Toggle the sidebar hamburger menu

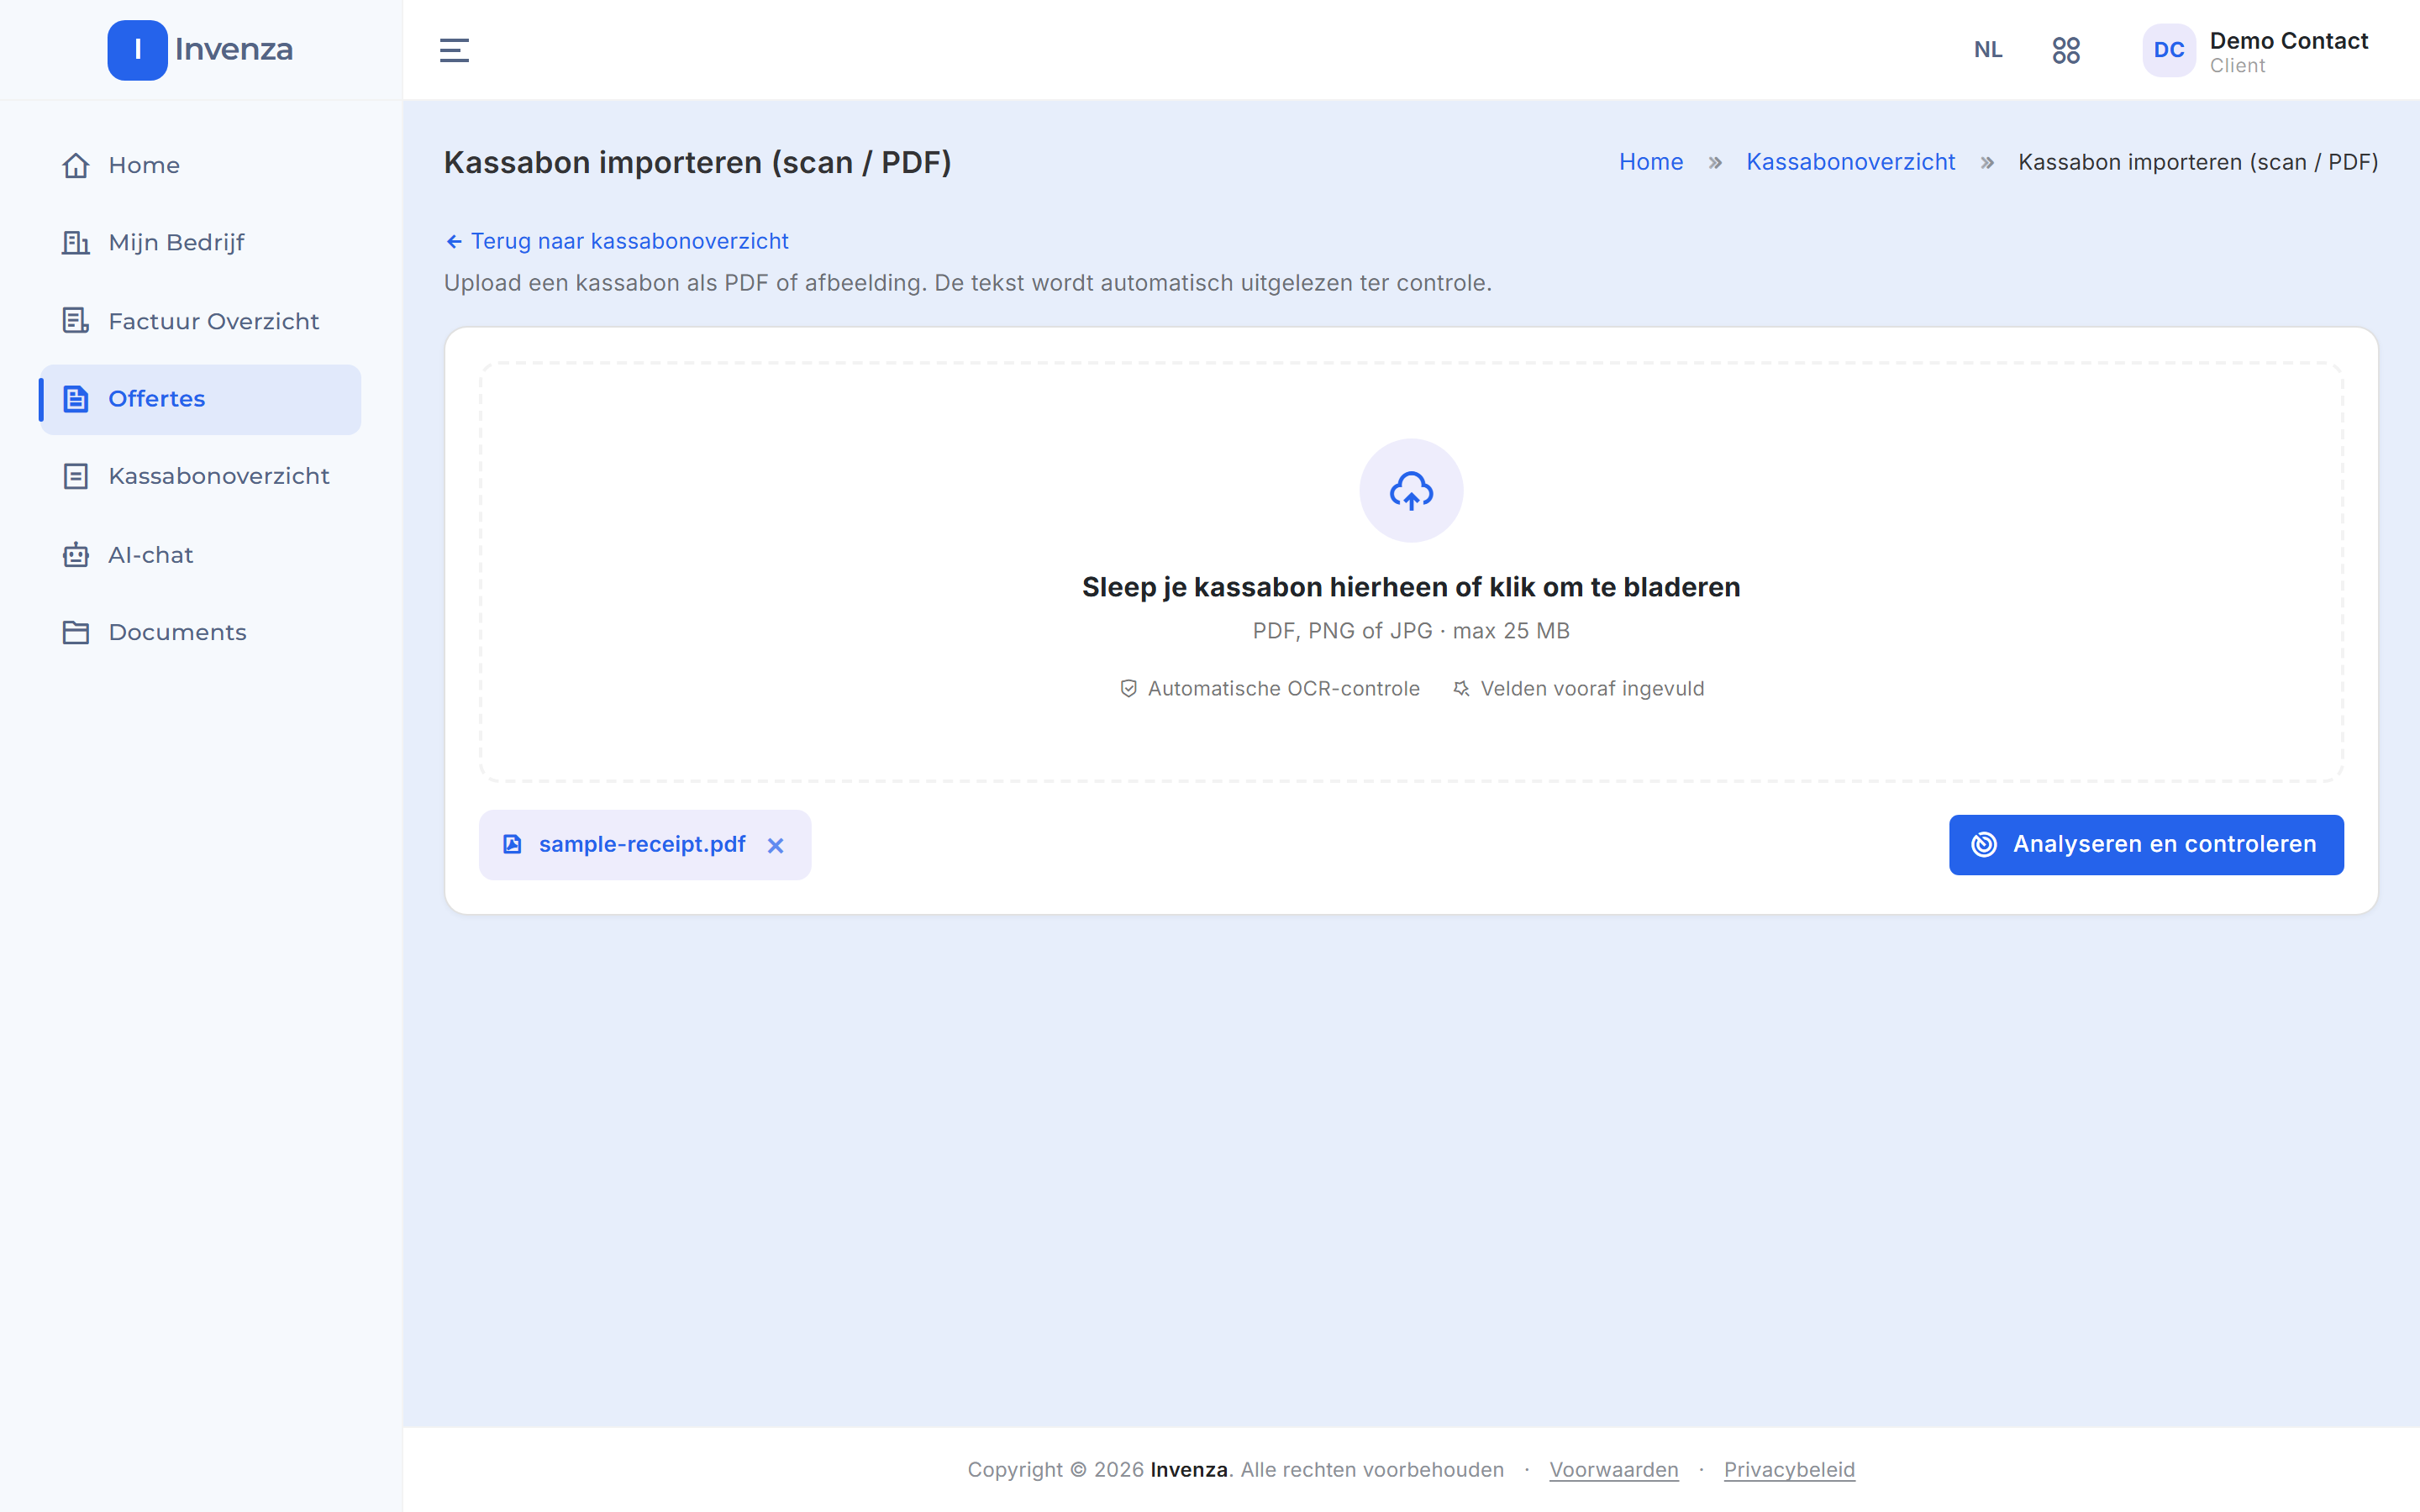(x=454, y=50)
